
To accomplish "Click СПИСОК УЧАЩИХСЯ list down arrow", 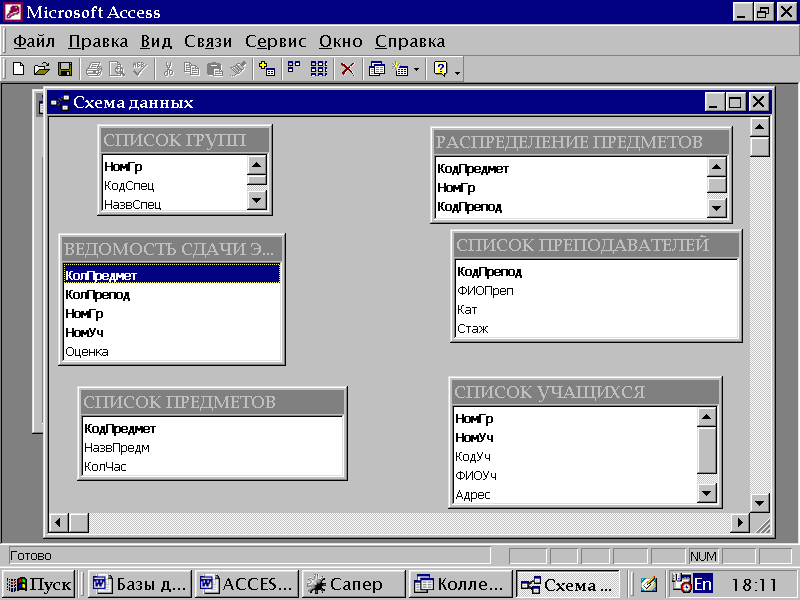I will 707,493.
